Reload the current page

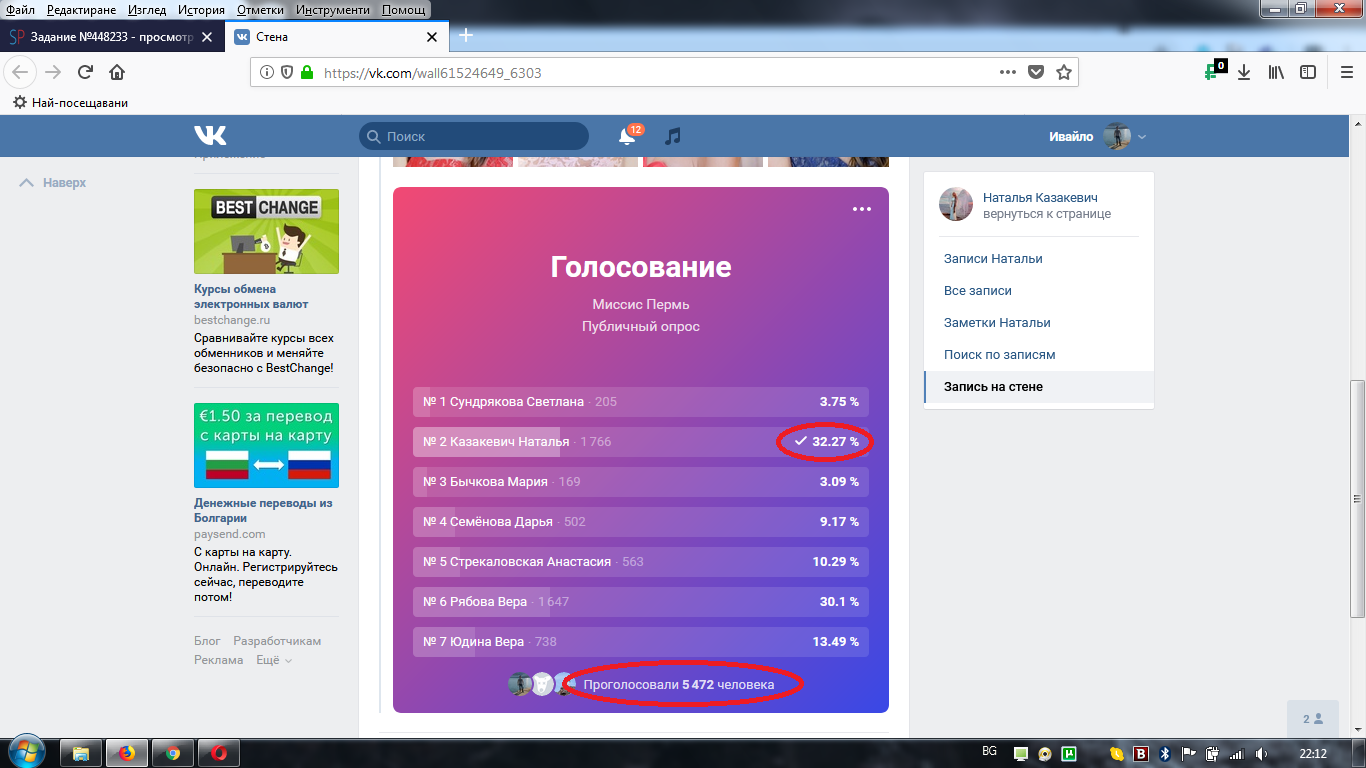(85, 72)
